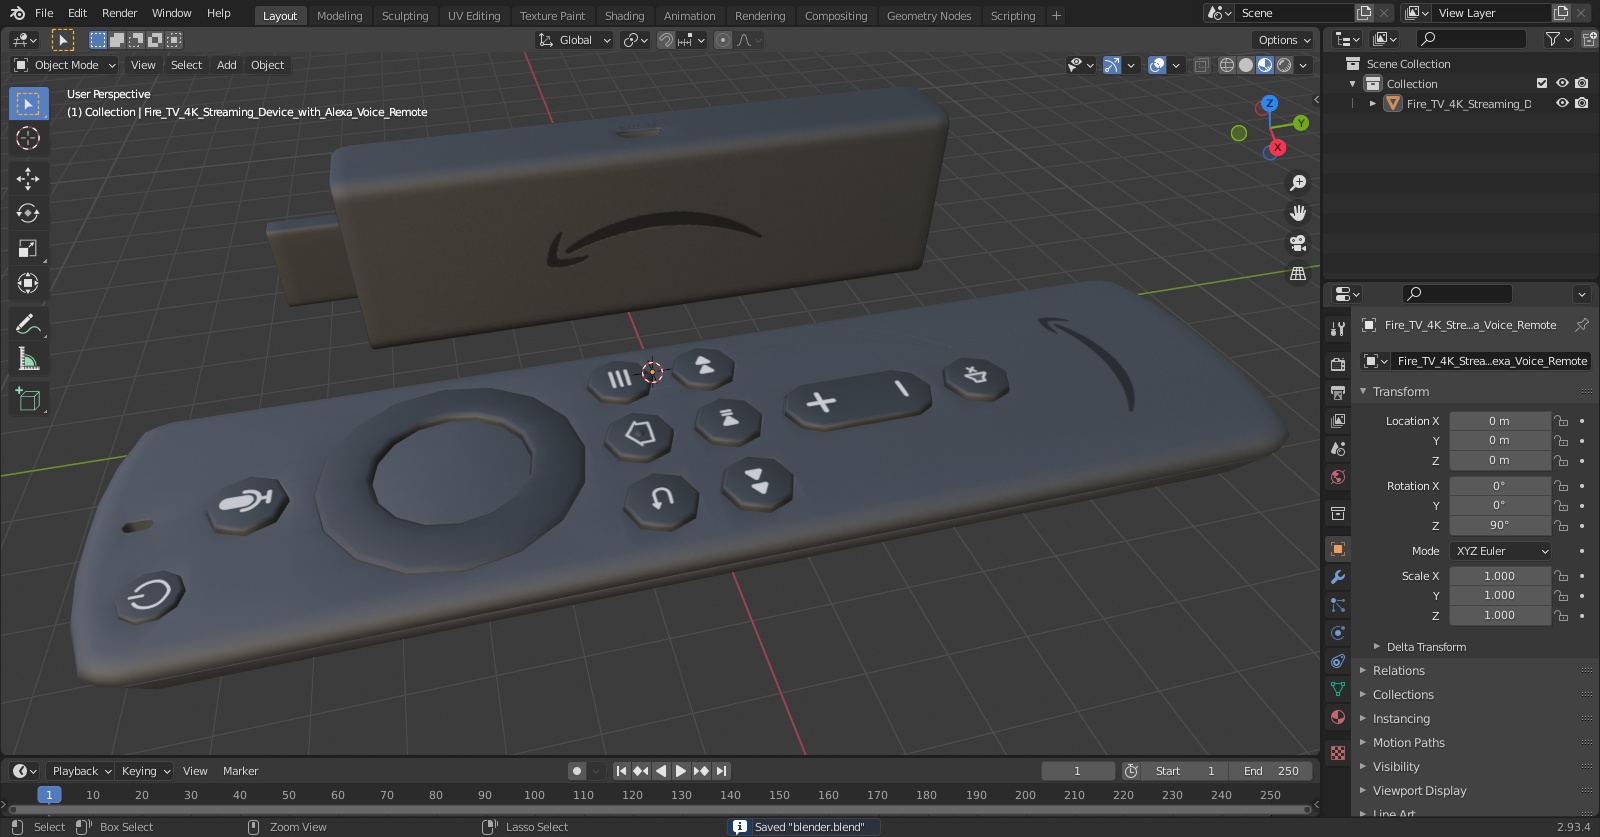Open Object Mode dropdown

pyautogui.click(x=65, y=65)
